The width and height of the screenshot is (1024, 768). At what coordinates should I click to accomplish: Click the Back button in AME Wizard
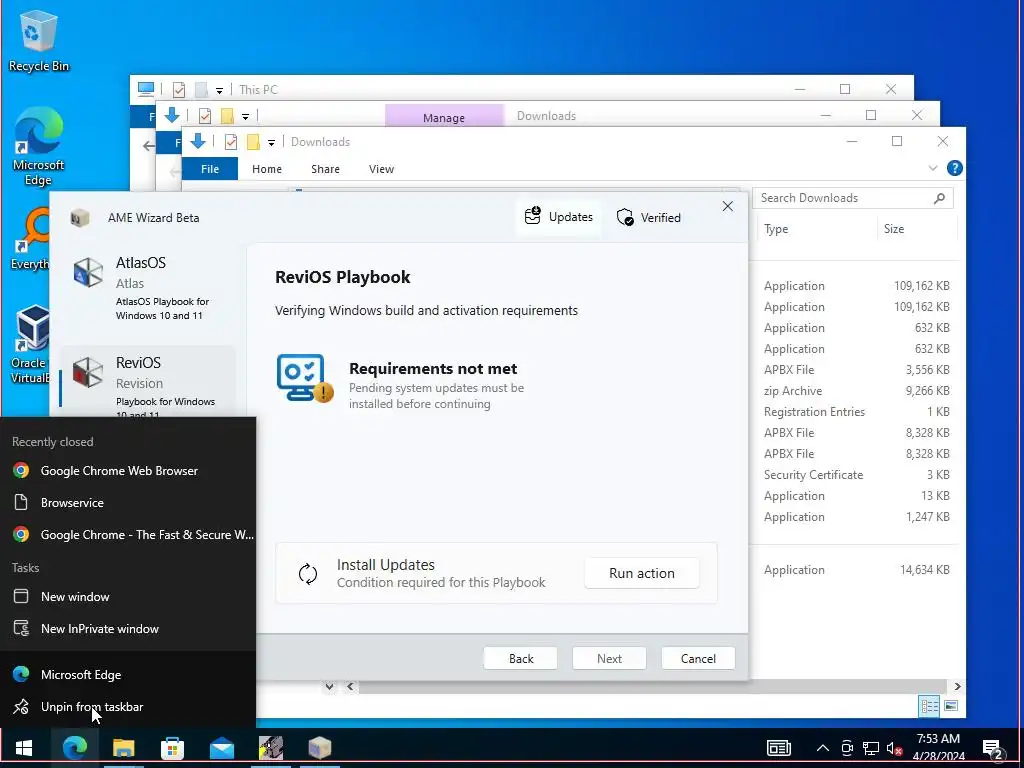pos(520,658)
